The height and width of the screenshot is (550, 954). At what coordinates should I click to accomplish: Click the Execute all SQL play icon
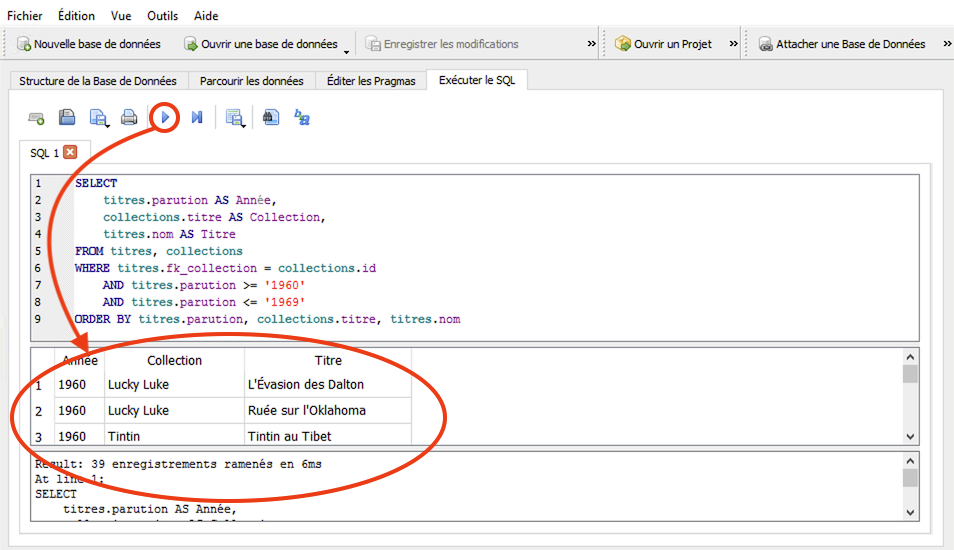166,118
